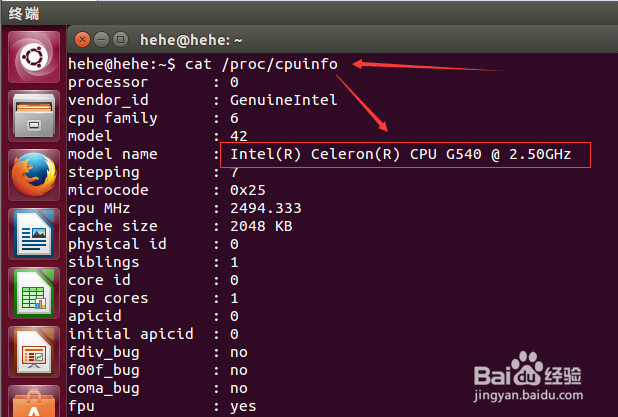Click the 'stepping' label
The image size is (618, 417).
point(104,173)
